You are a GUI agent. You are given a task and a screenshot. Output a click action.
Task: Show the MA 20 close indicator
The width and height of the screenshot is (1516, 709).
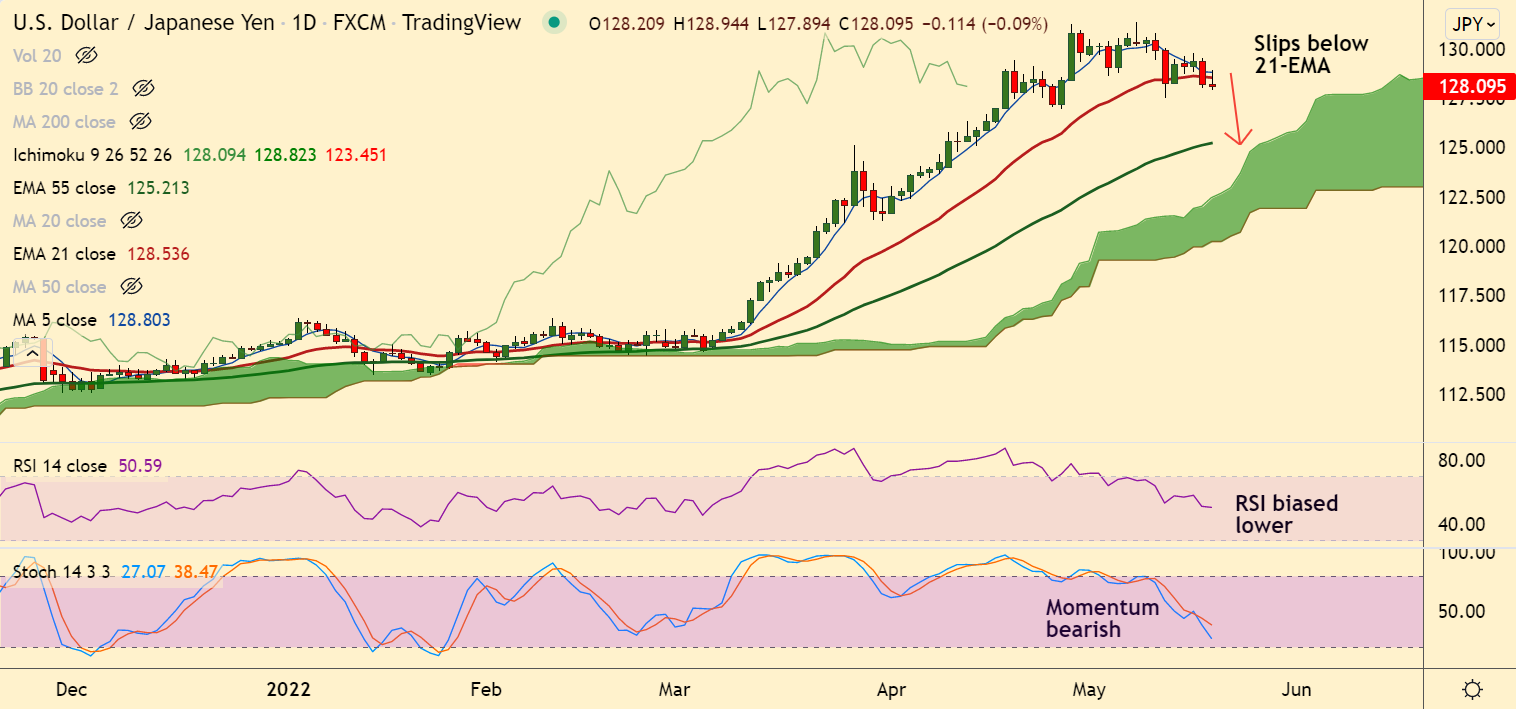click(131, 221)
